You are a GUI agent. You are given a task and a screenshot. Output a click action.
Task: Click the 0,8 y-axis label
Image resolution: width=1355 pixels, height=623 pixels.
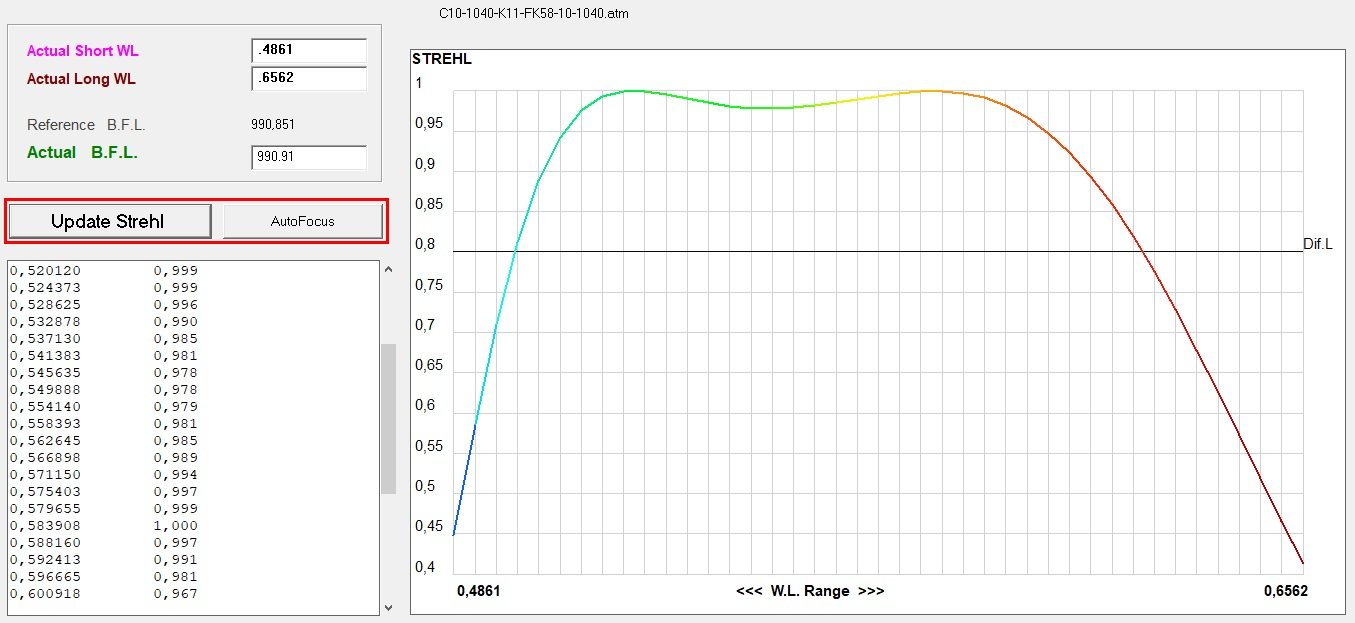pos(425,244)
